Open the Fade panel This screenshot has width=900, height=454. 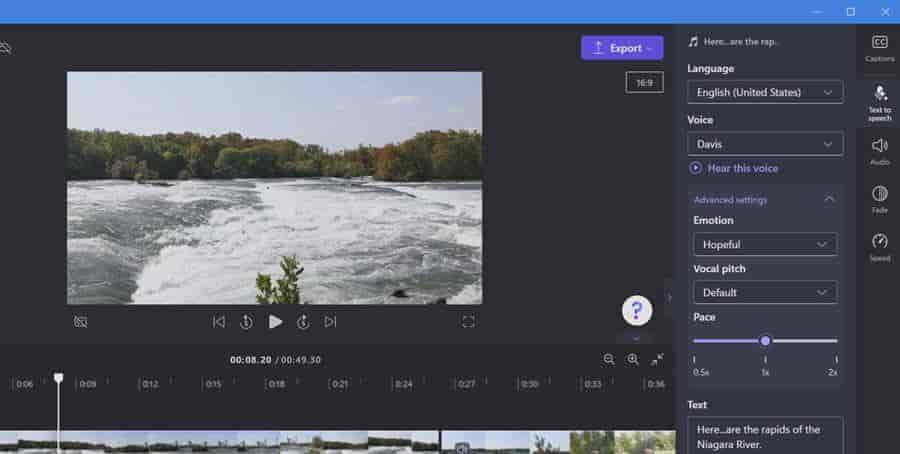[x=879, y=199]
